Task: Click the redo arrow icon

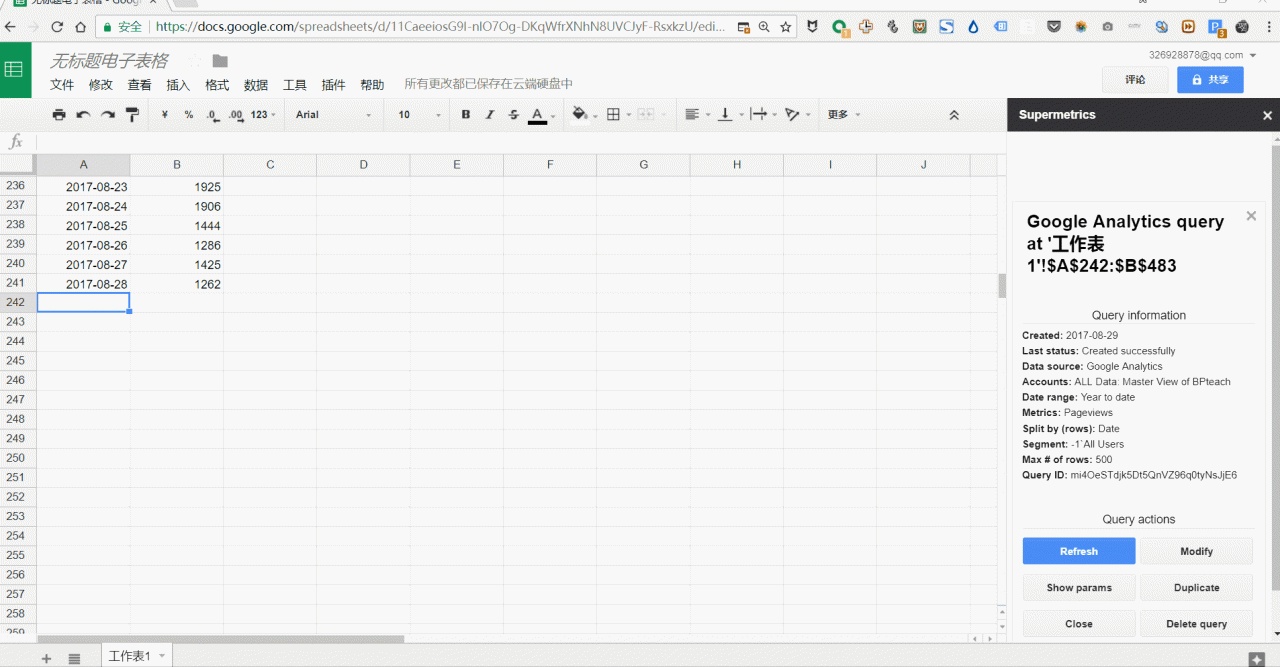Action: click(108, 115)
